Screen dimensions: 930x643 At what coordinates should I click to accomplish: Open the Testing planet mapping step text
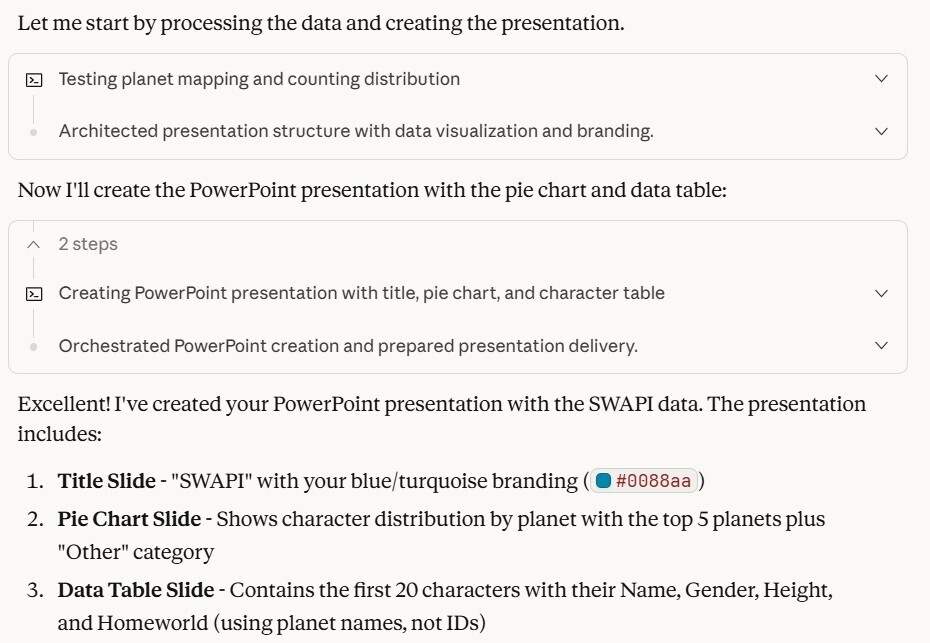[259, 79]
